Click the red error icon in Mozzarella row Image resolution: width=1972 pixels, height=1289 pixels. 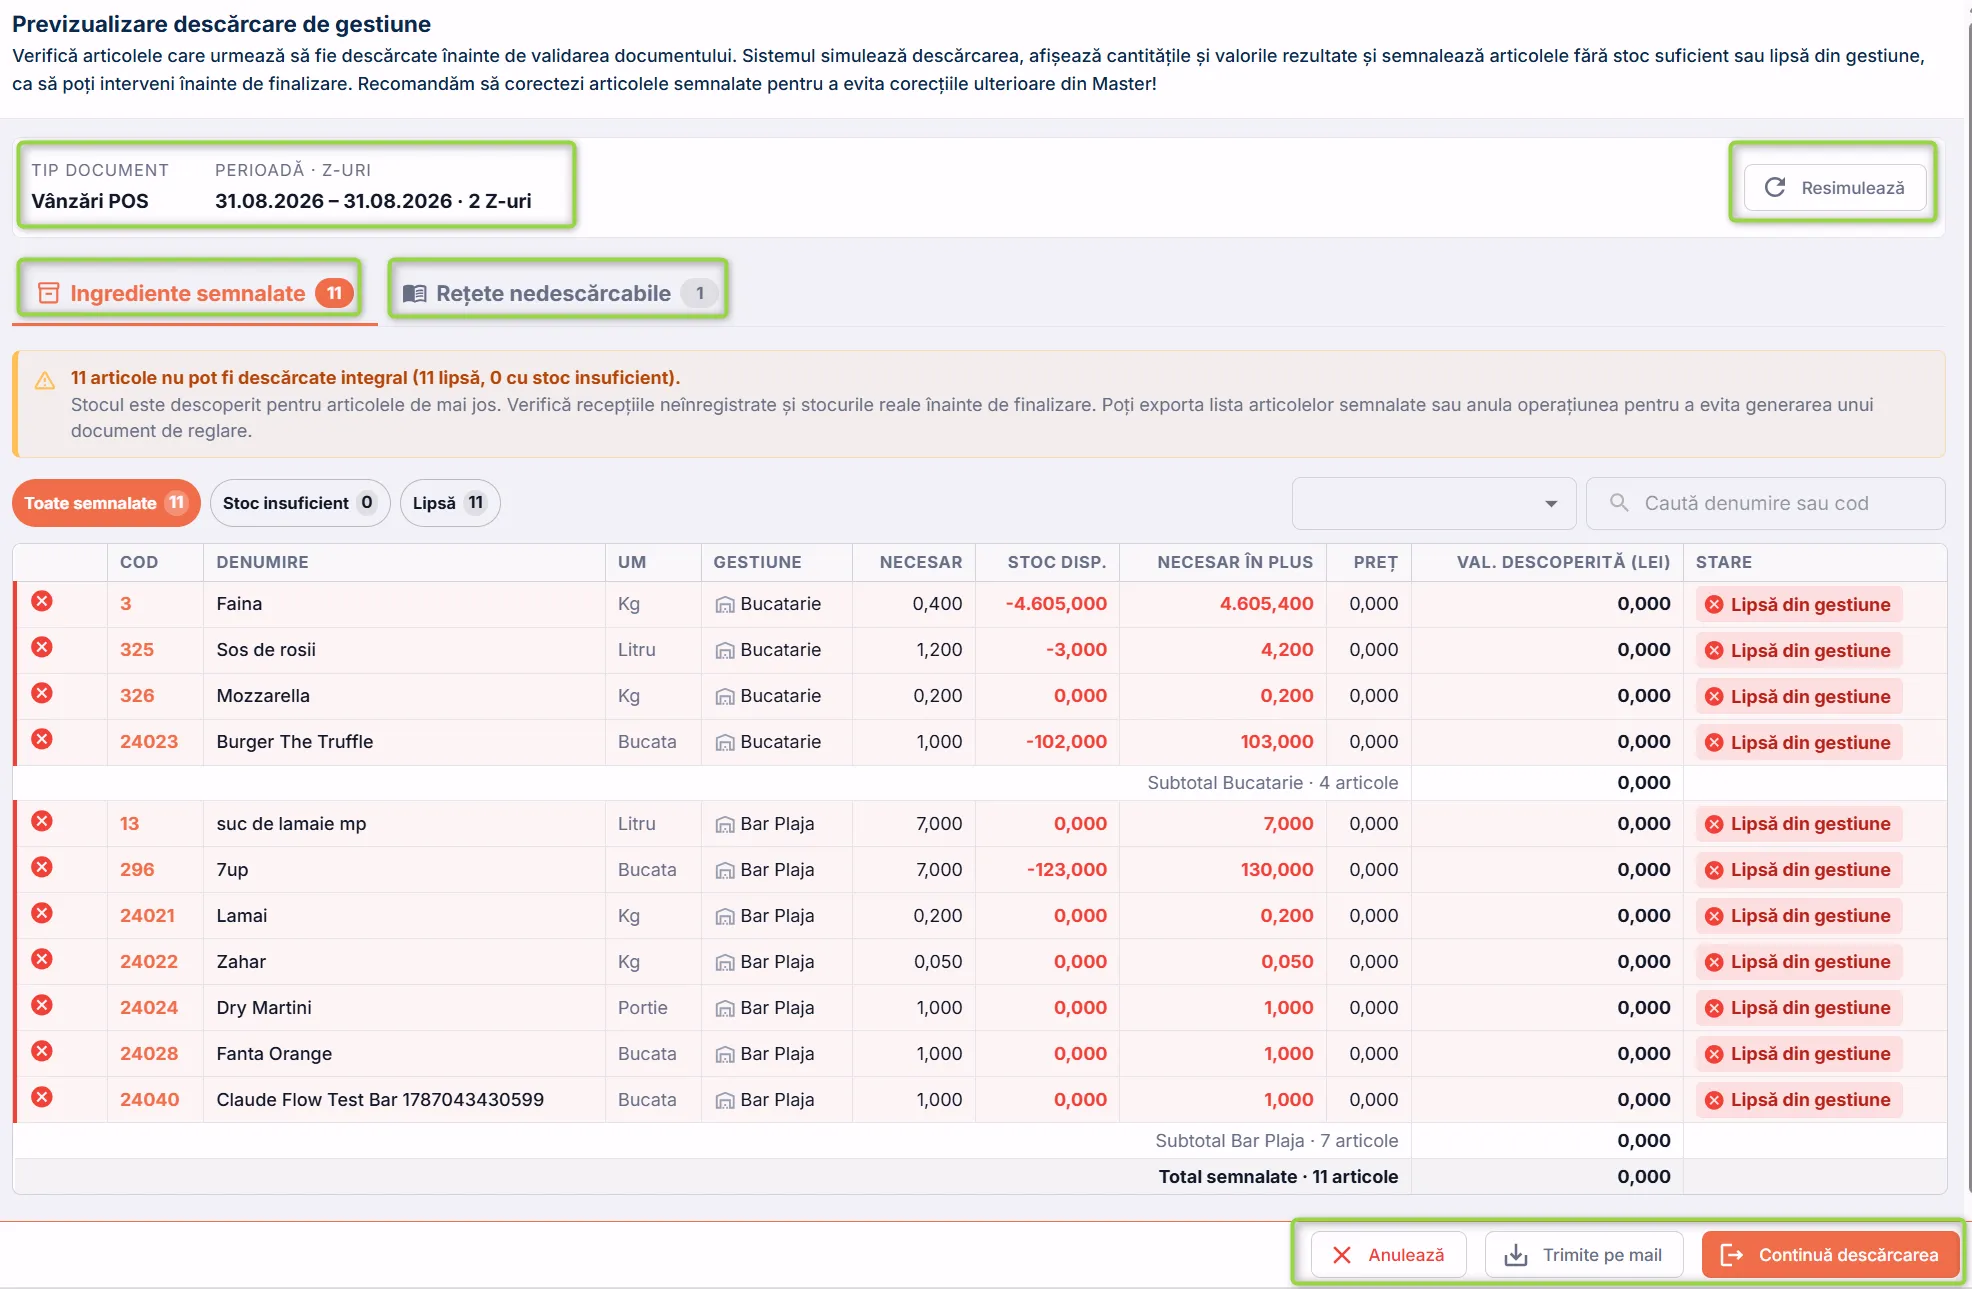[x=42, y=693]
